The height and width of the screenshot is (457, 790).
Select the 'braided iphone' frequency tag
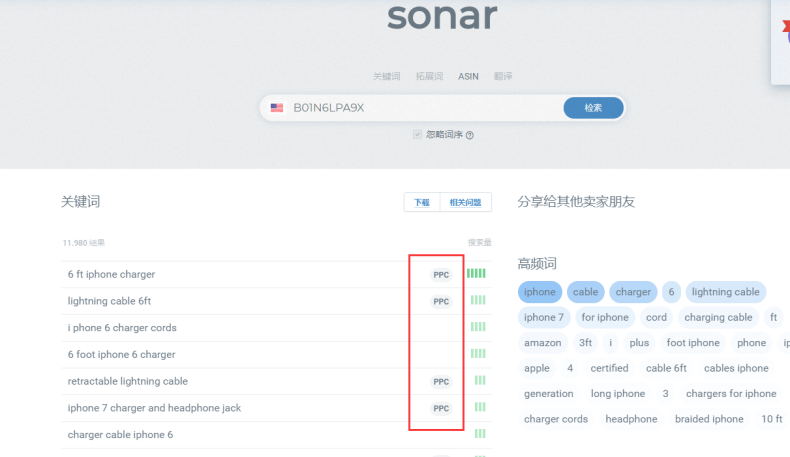pyautogui.click(x=709, y=419)
